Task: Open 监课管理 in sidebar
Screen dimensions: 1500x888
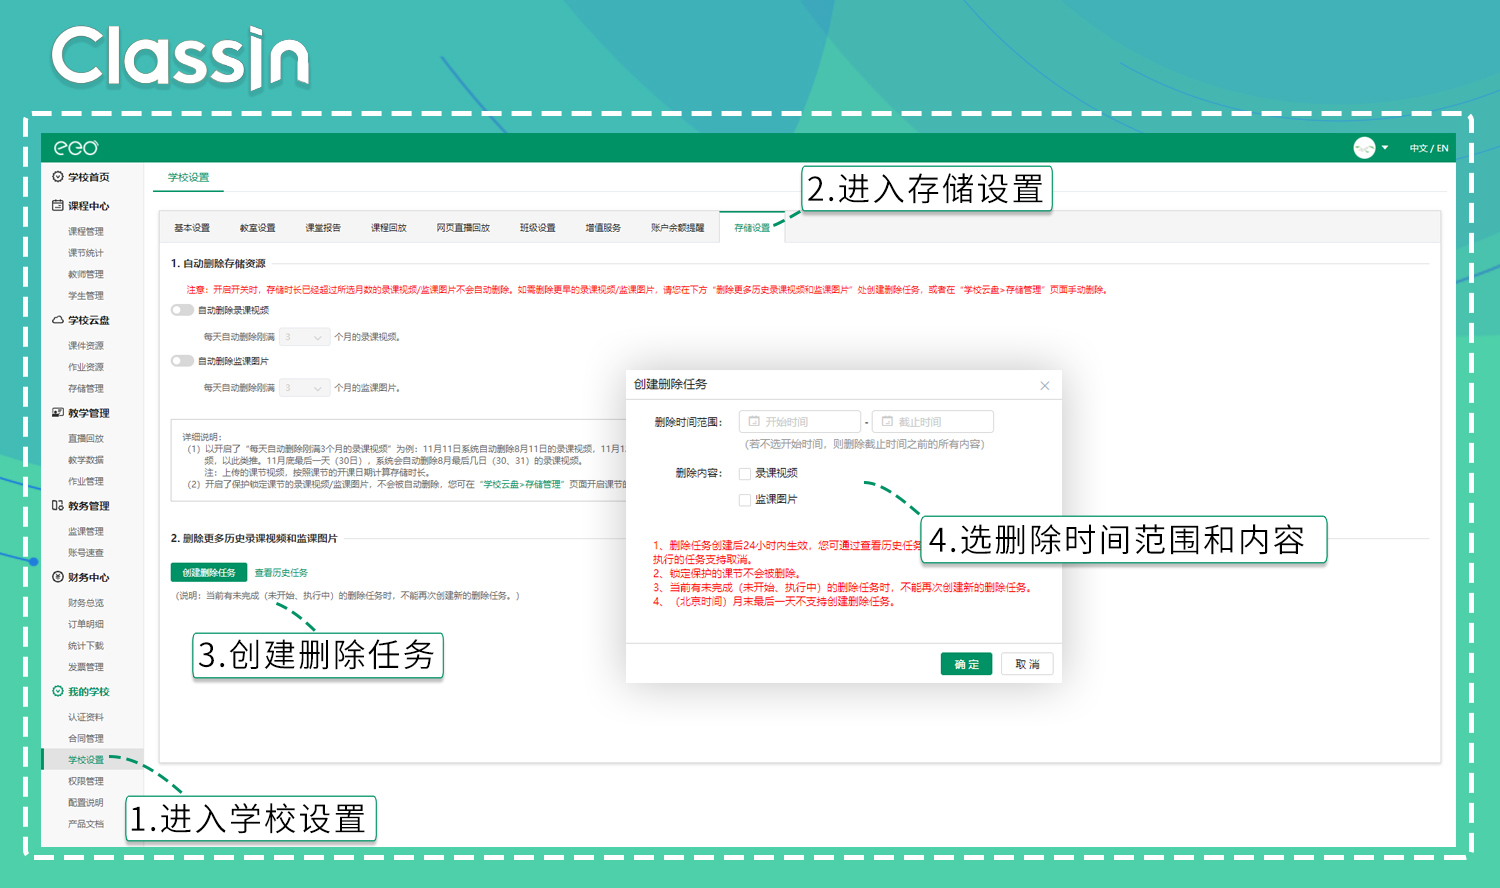Action: (86, 532)
